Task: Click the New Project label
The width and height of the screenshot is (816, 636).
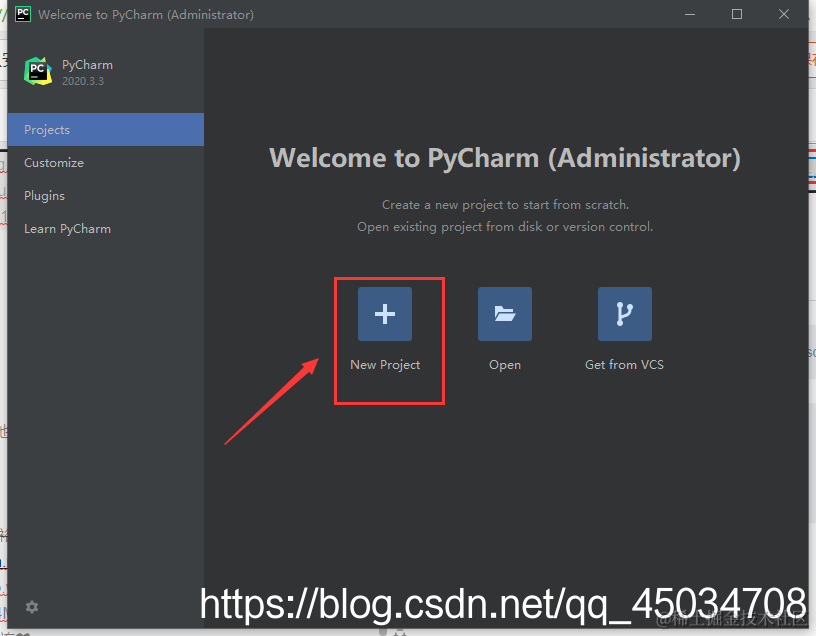Action: (x=385, y=365)
